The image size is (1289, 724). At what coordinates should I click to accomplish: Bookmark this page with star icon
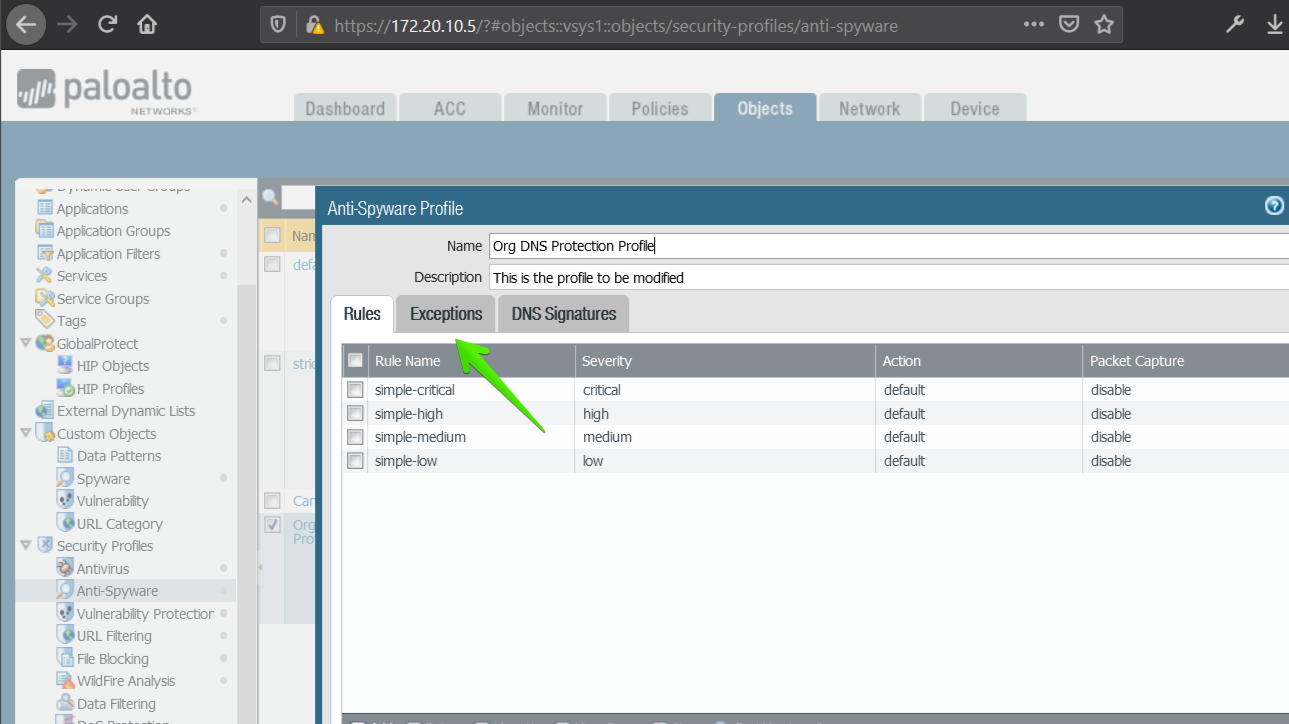[x=1104, y=24]
